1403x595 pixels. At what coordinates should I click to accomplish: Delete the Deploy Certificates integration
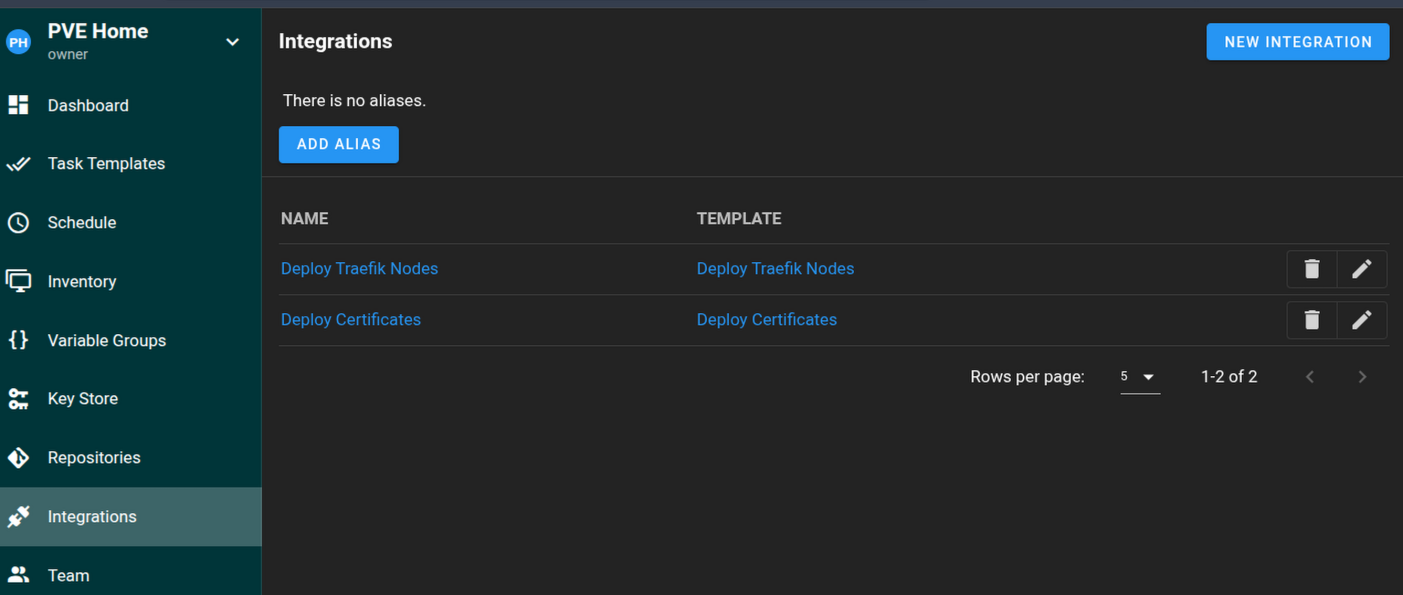[x=1311, y=320]
